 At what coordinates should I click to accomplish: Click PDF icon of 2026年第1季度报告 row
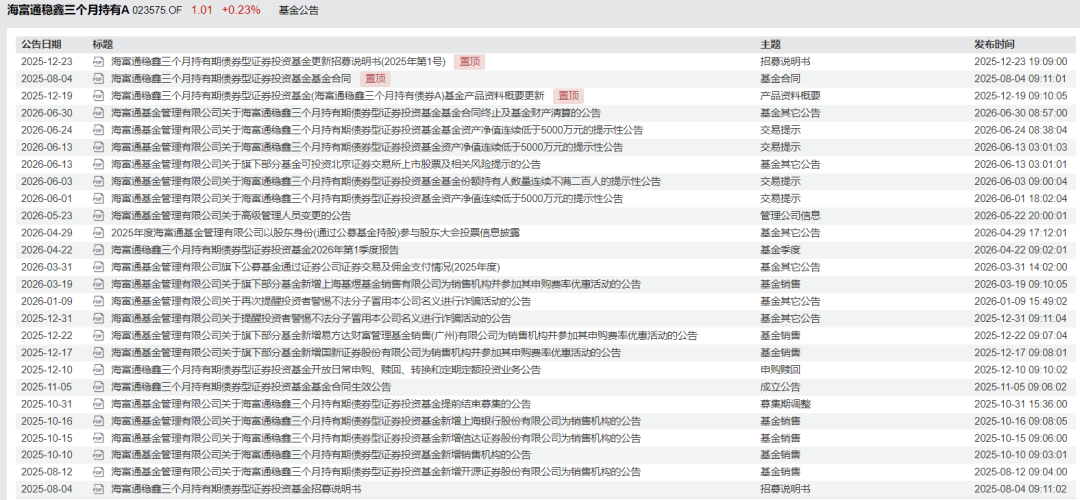98,250
